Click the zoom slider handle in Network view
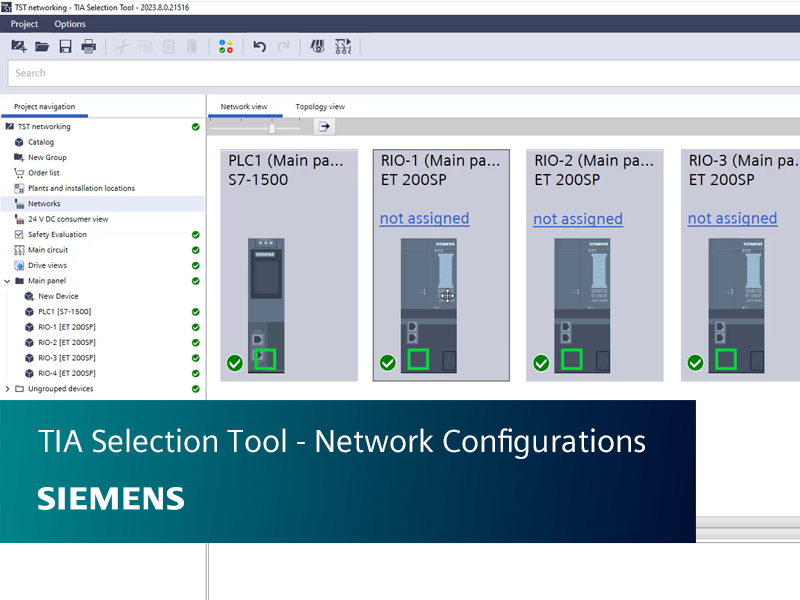 (271, 127)
